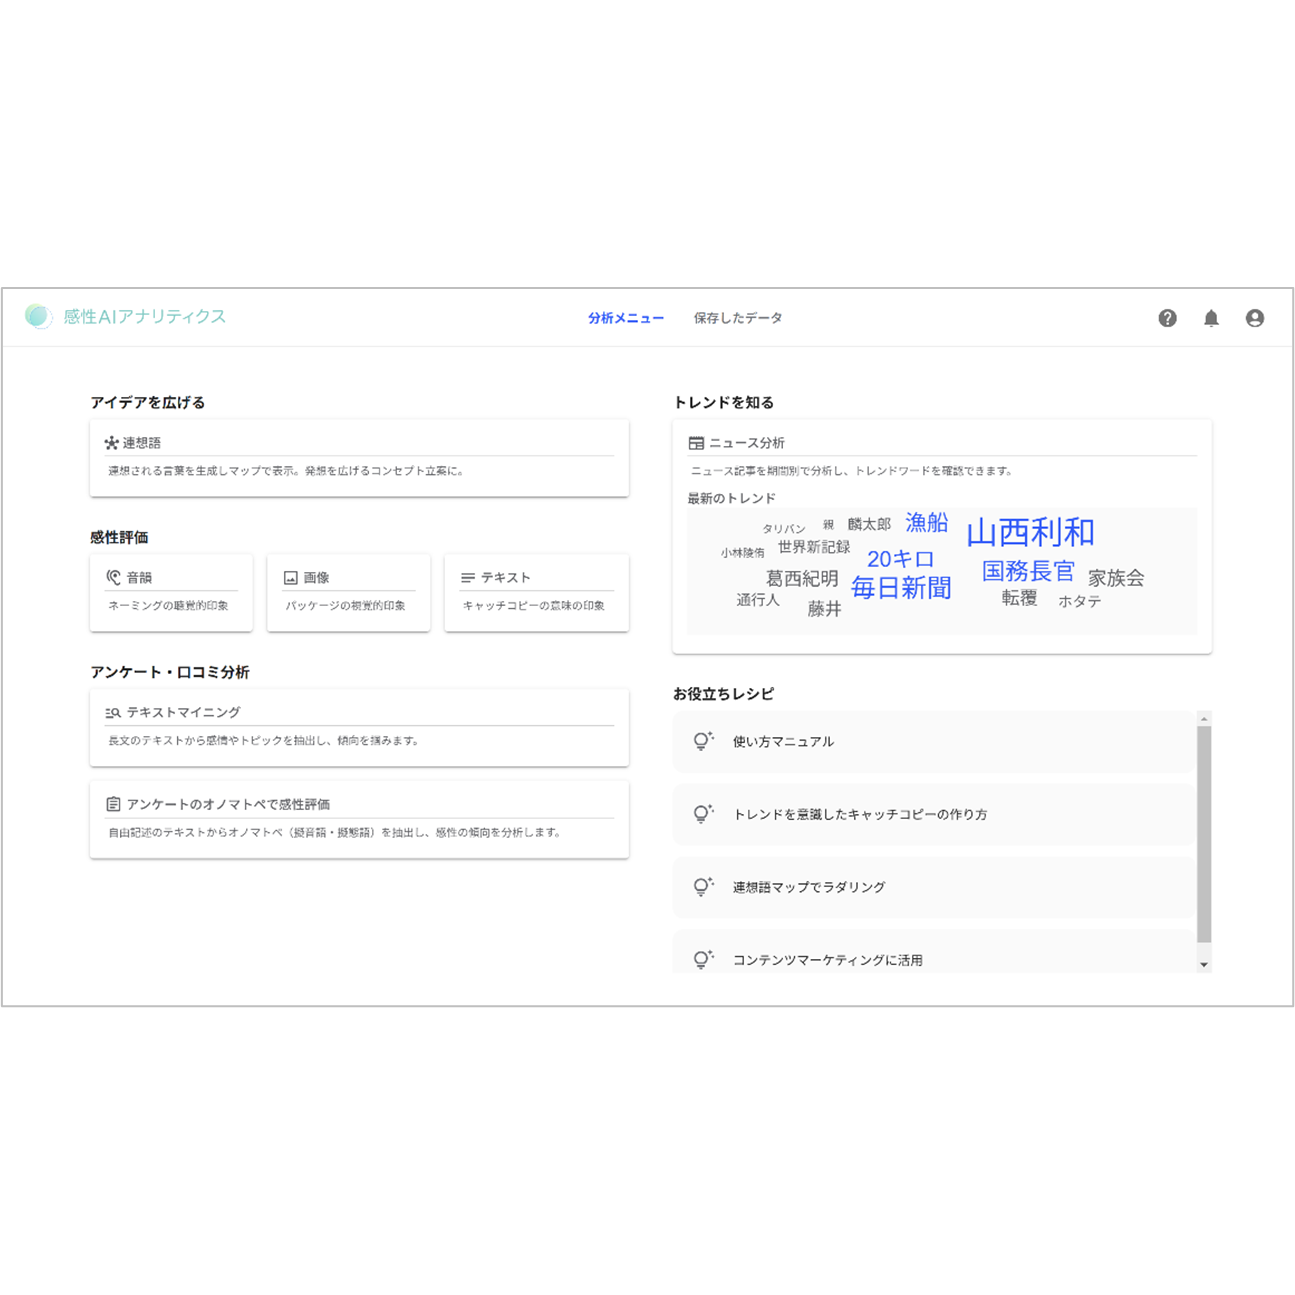The image size is (1295, 1295).
Task: Click trend word 山西利和
Action: 1030,532
